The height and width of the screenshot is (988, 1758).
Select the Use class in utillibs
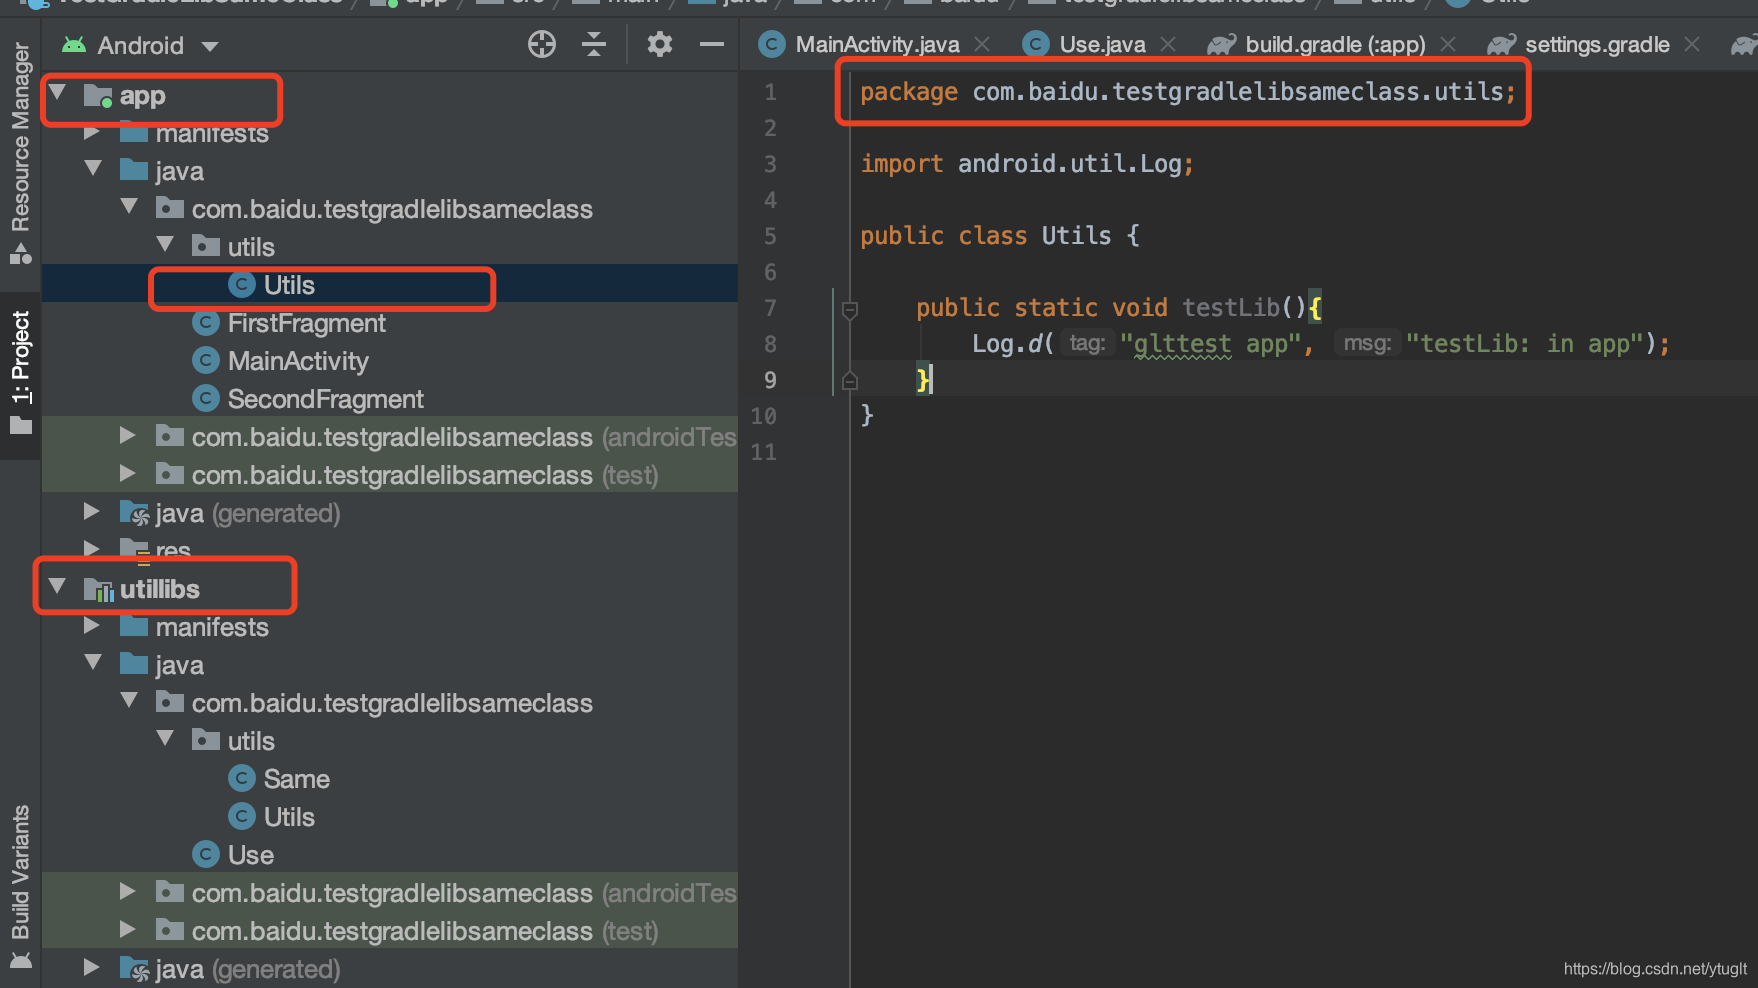[250, 855]
